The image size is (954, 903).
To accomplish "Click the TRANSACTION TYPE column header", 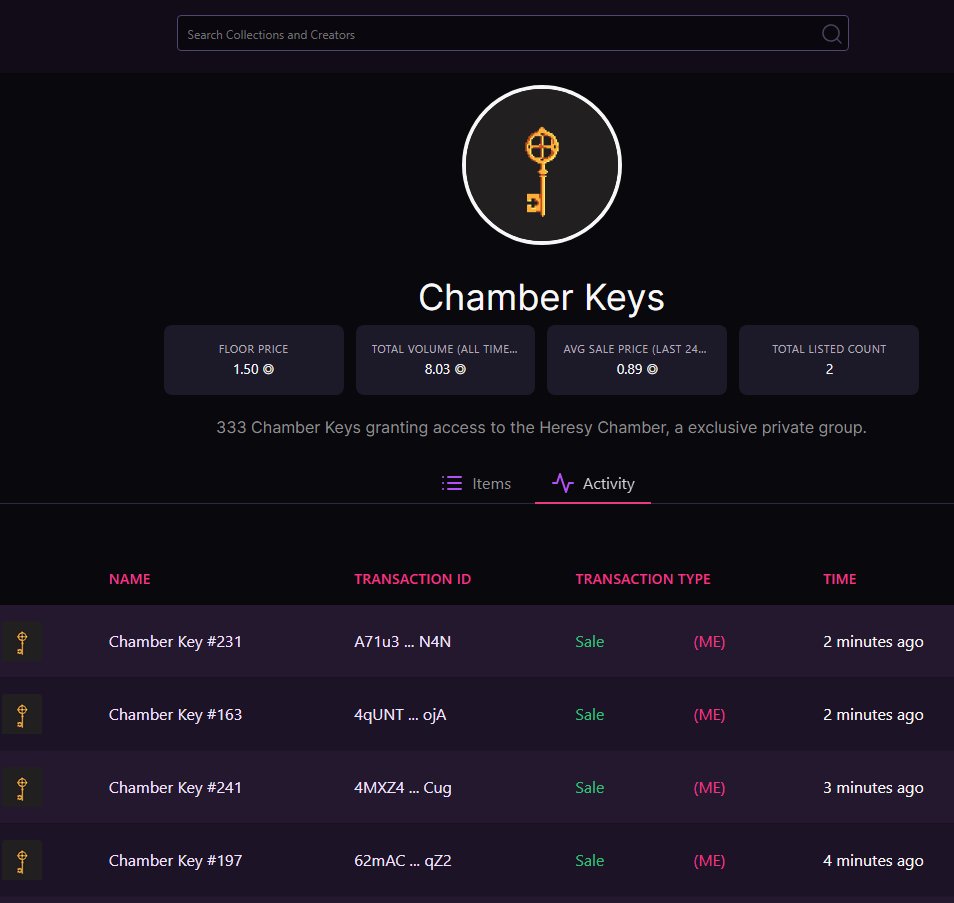I will click(643, 579).
